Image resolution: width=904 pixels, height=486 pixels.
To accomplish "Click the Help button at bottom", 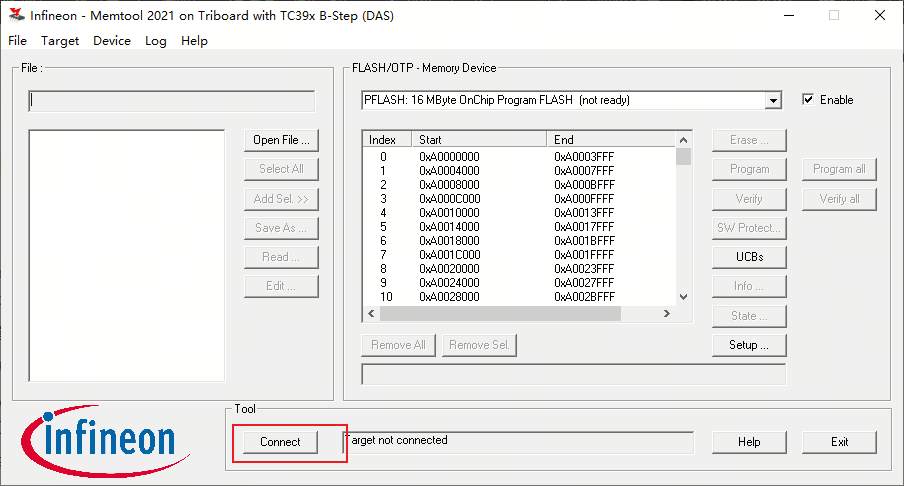I will [x=749, y=442].
